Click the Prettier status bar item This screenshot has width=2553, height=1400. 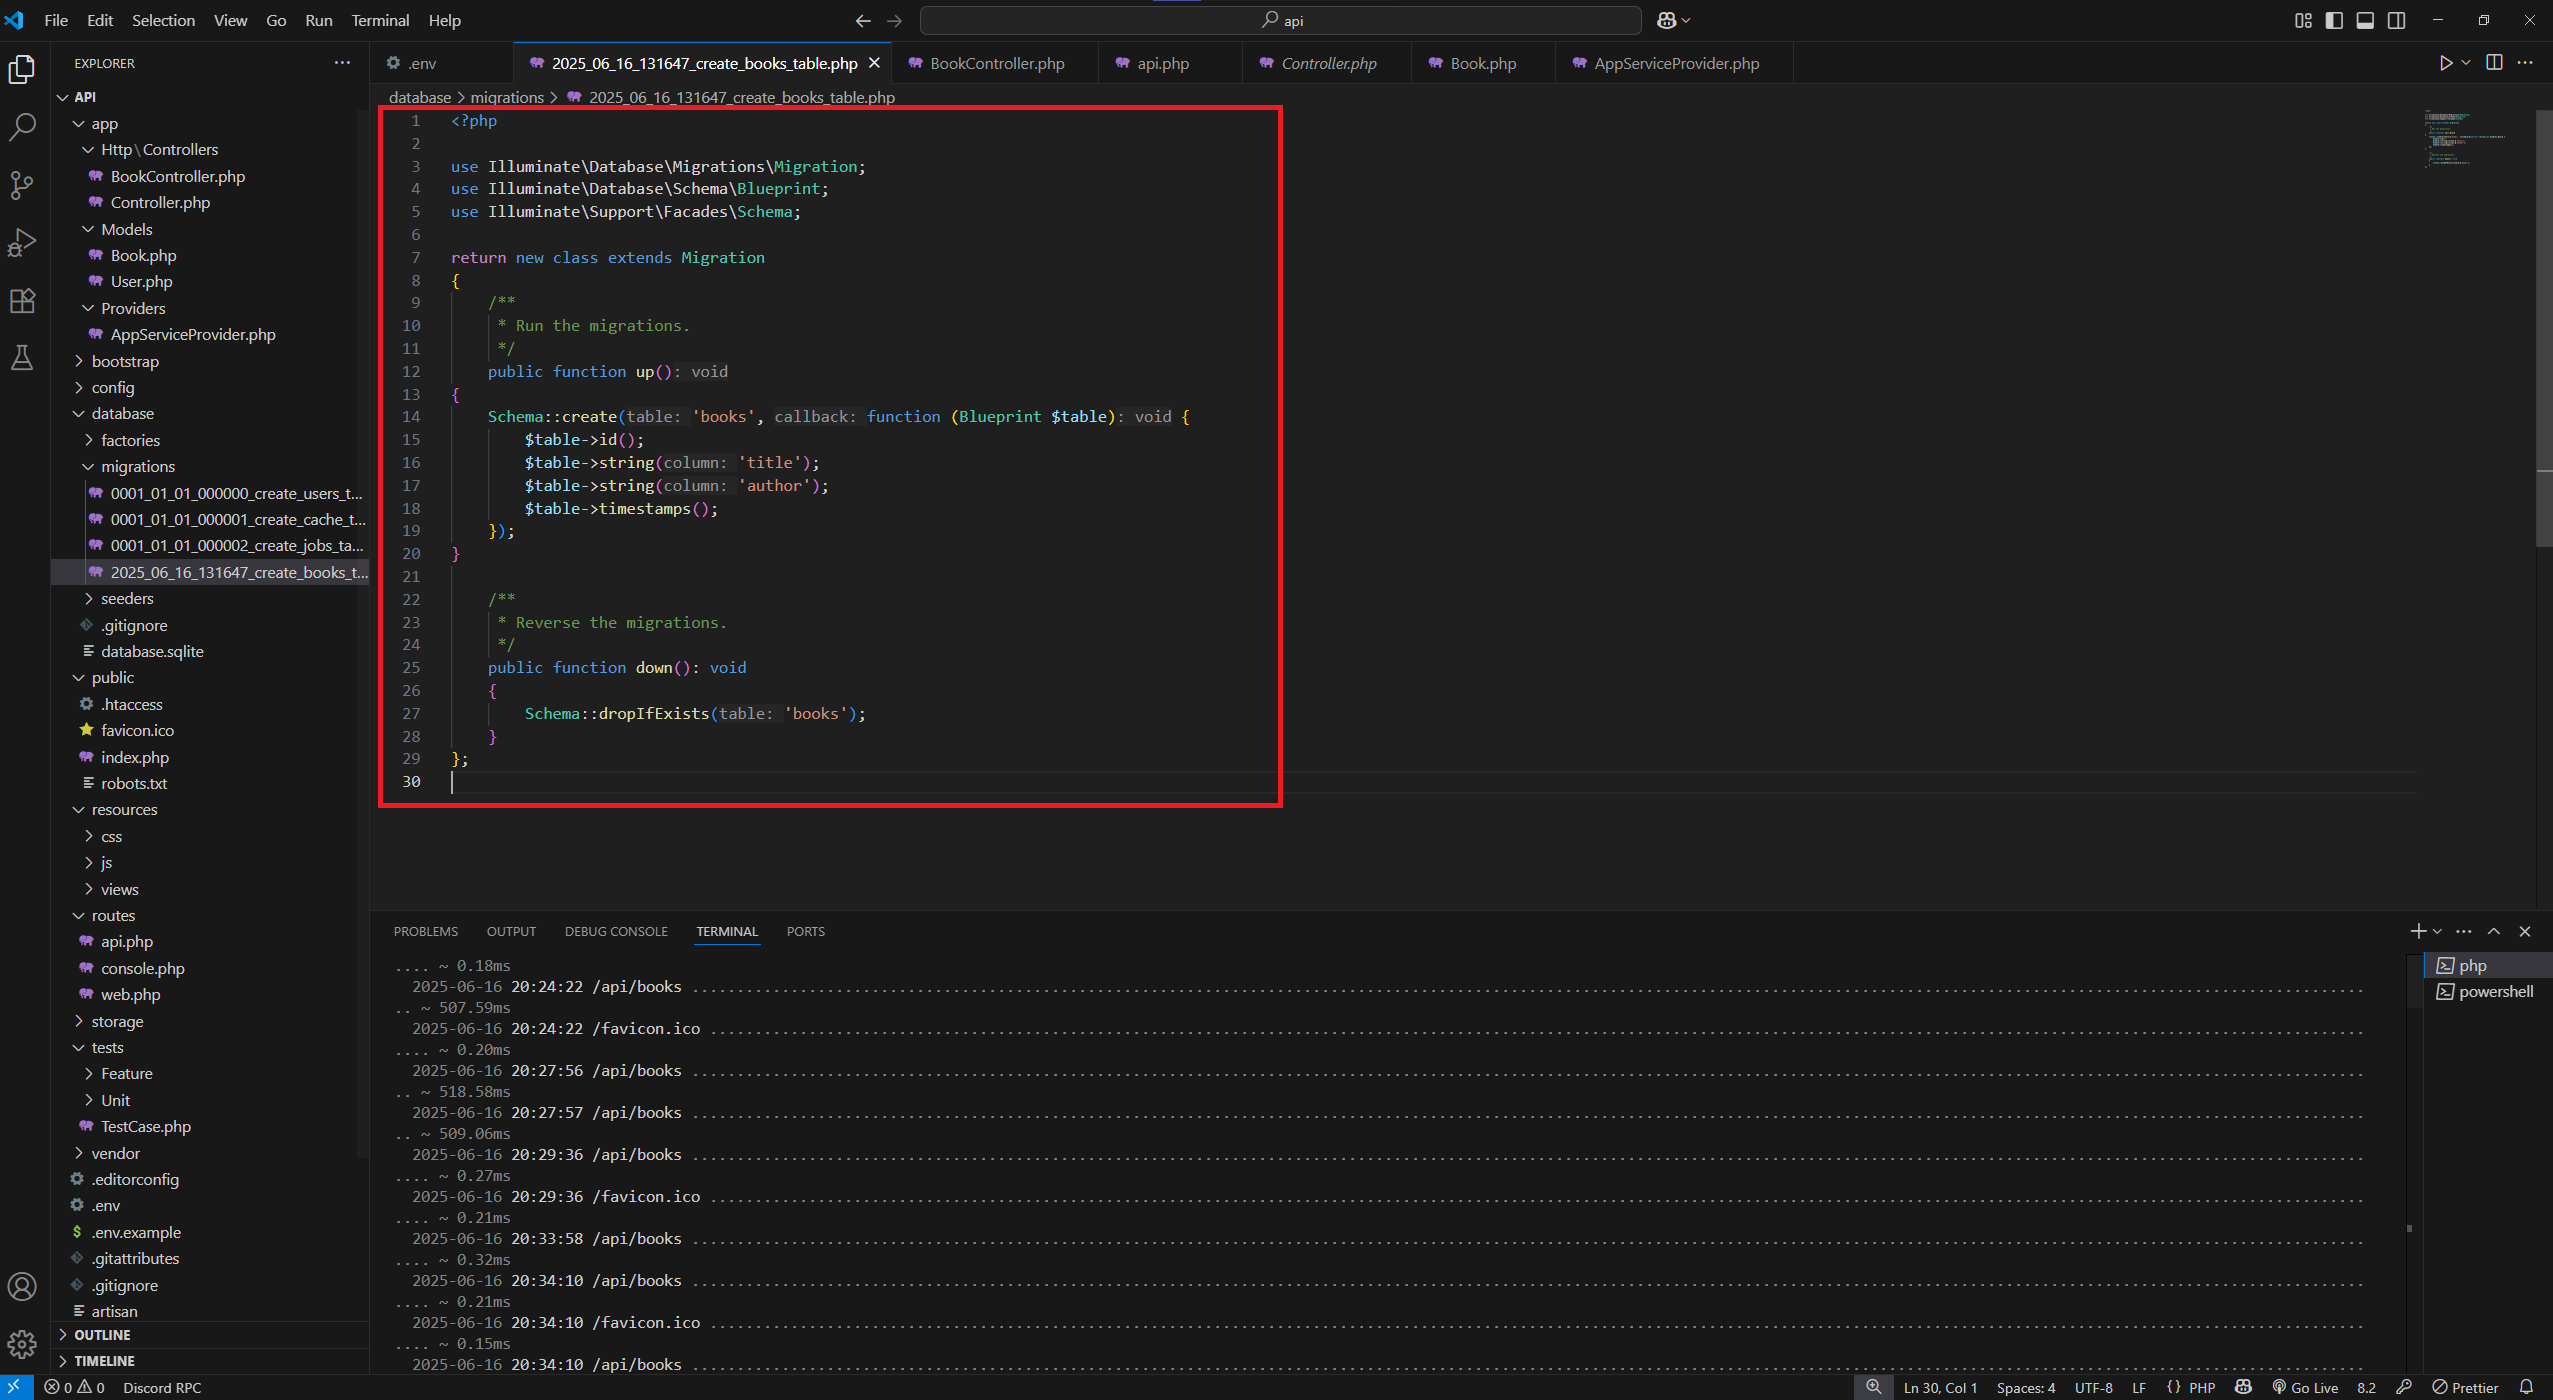click(x=2466, y=1387)
